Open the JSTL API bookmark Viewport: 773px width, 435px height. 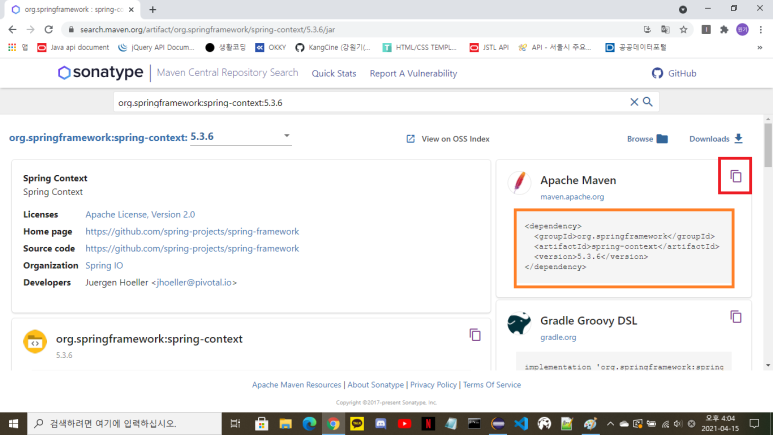click(489, 47)
